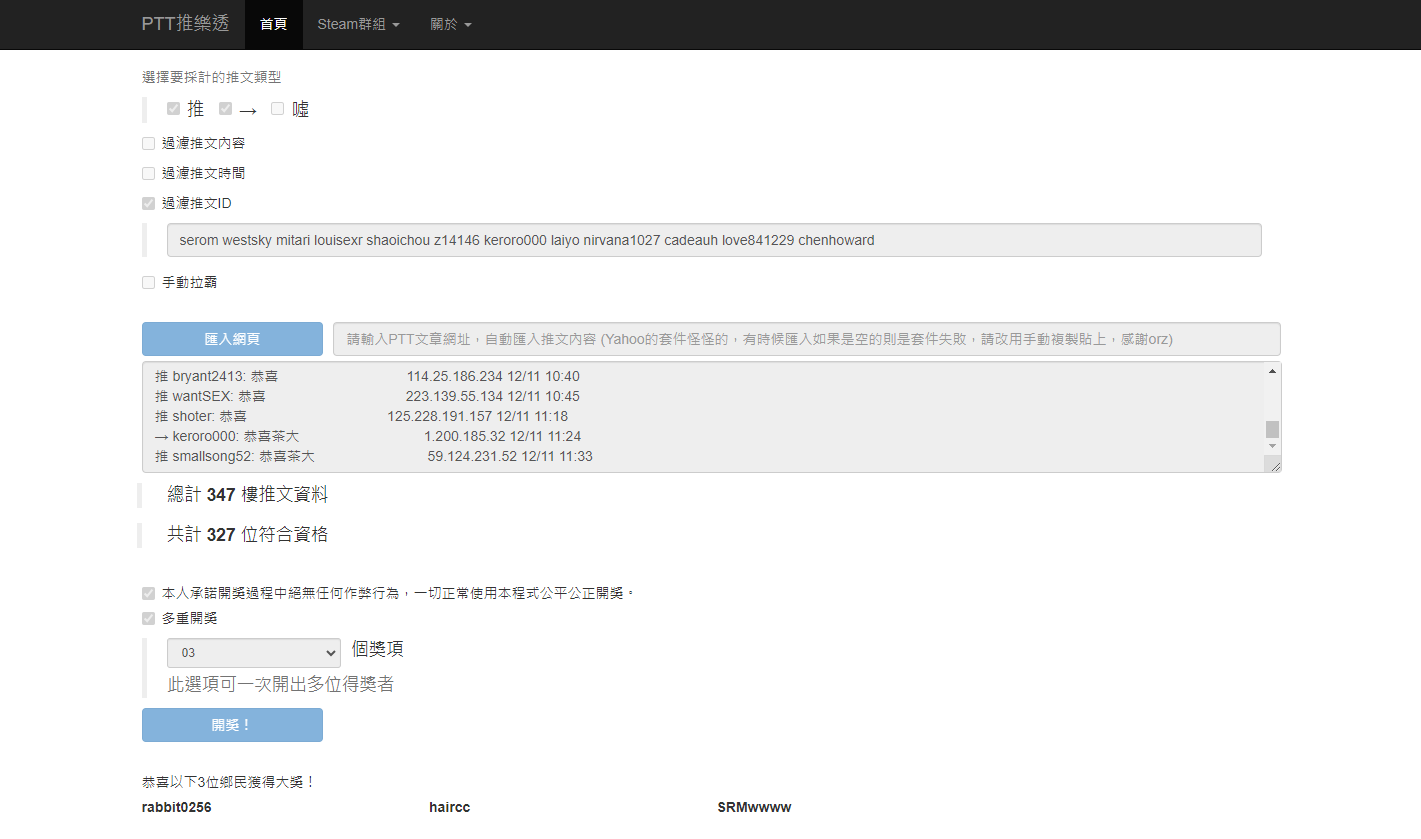Expand the Steam群組 dropdown menu
The width and height of the screenshot is (1421, 839).
[x=358, y=24]
